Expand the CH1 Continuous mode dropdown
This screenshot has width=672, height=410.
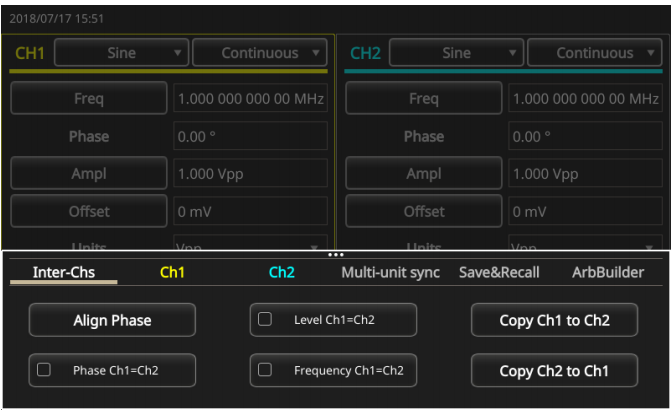[260, 53]
